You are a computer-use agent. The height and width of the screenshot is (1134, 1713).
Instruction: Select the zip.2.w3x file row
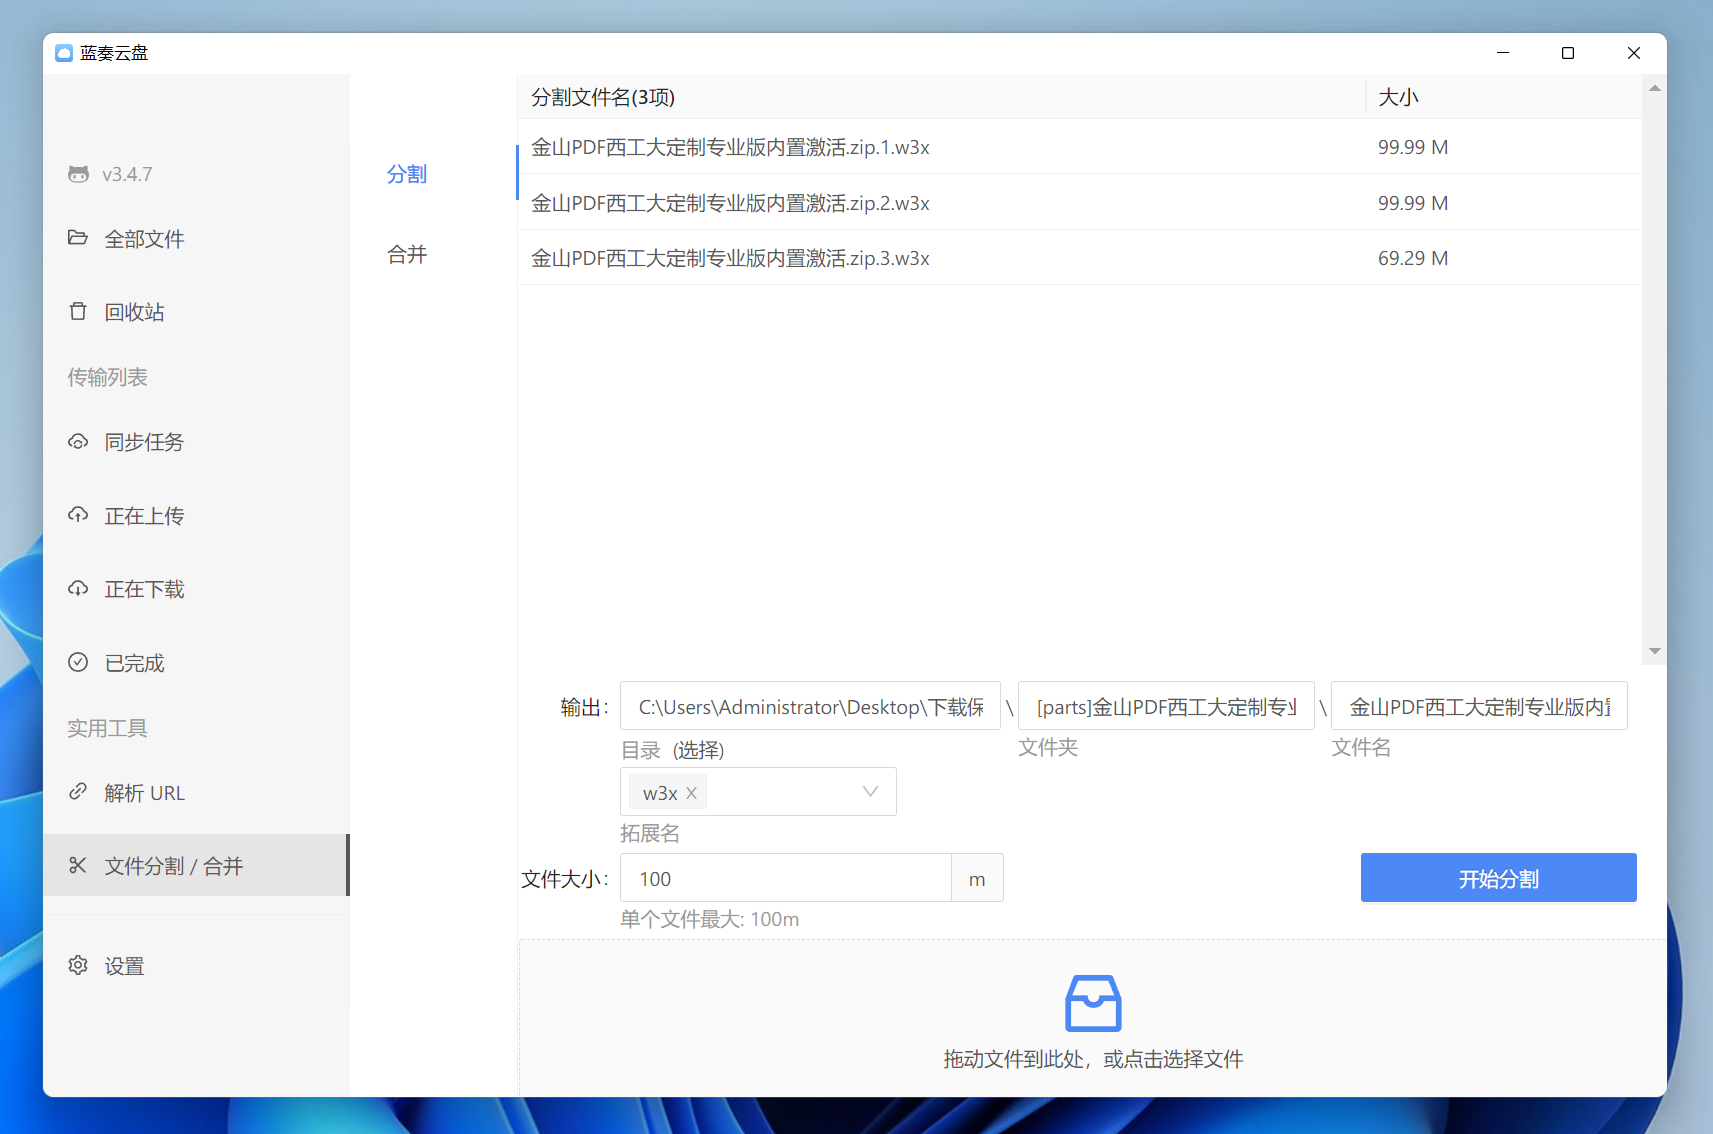tap(1080, 203)
